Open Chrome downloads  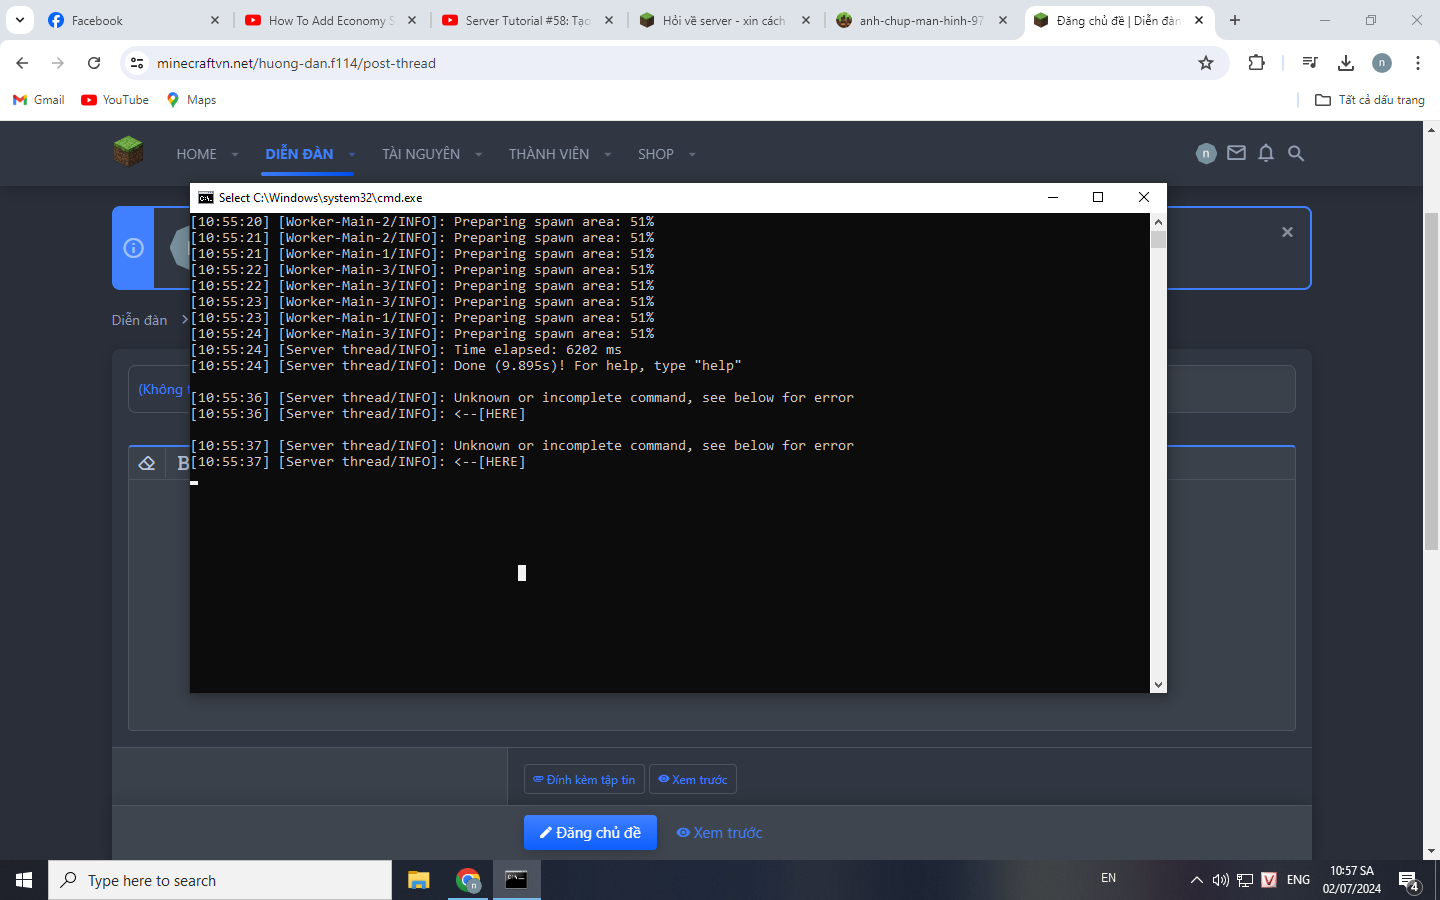tap(1346, 63)
